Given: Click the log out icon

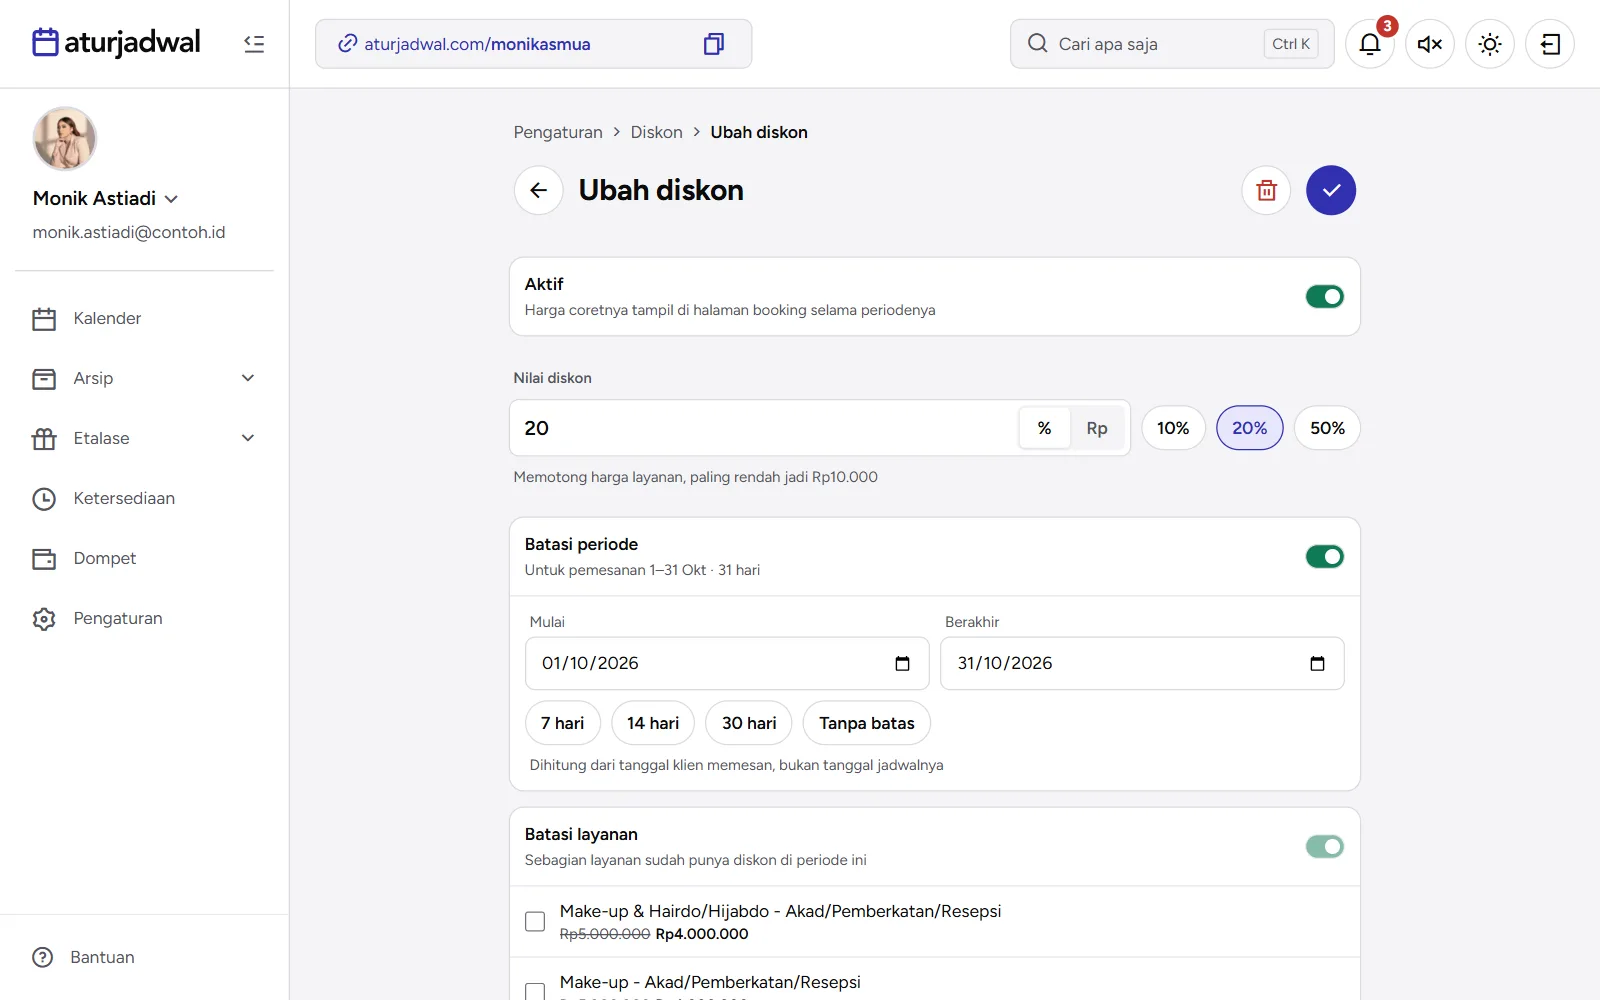Looking at the screenshot, I should [1550, 44].
